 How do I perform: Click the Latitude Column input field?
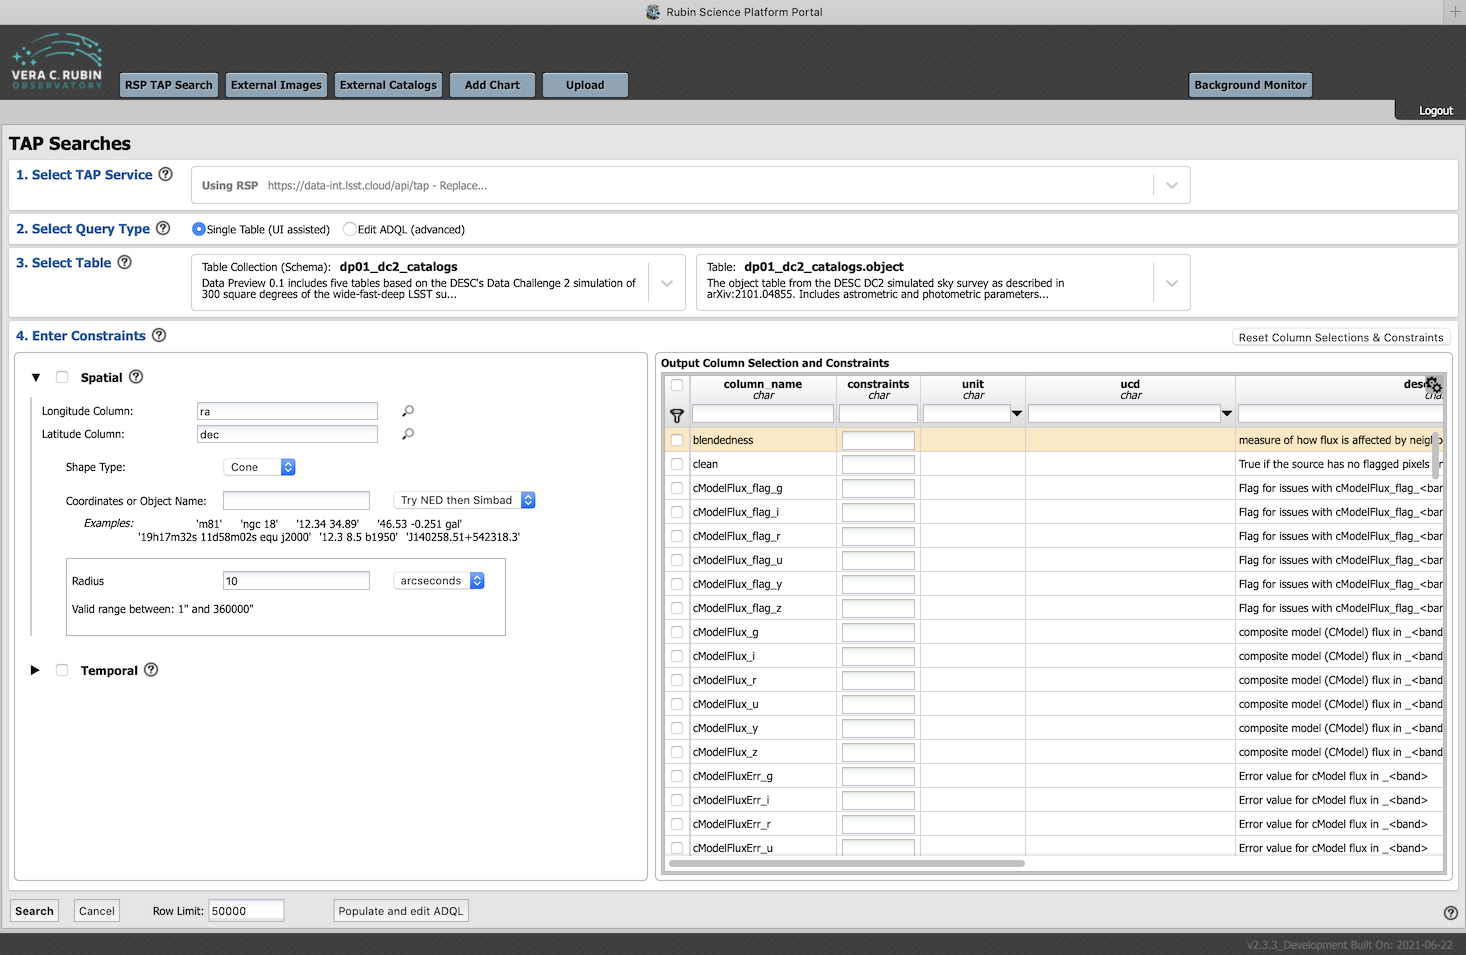point(287,434)
